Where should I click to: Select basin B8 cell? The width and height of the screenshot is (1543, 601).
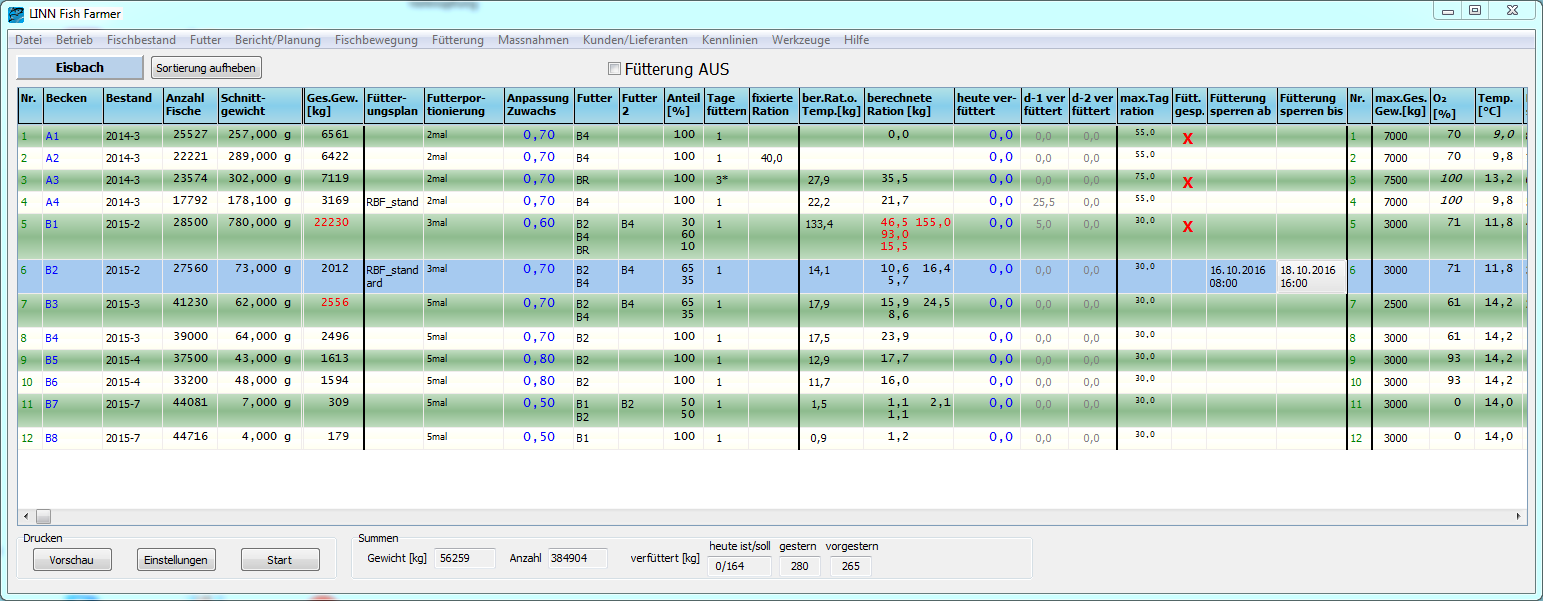tap(72, 437)
